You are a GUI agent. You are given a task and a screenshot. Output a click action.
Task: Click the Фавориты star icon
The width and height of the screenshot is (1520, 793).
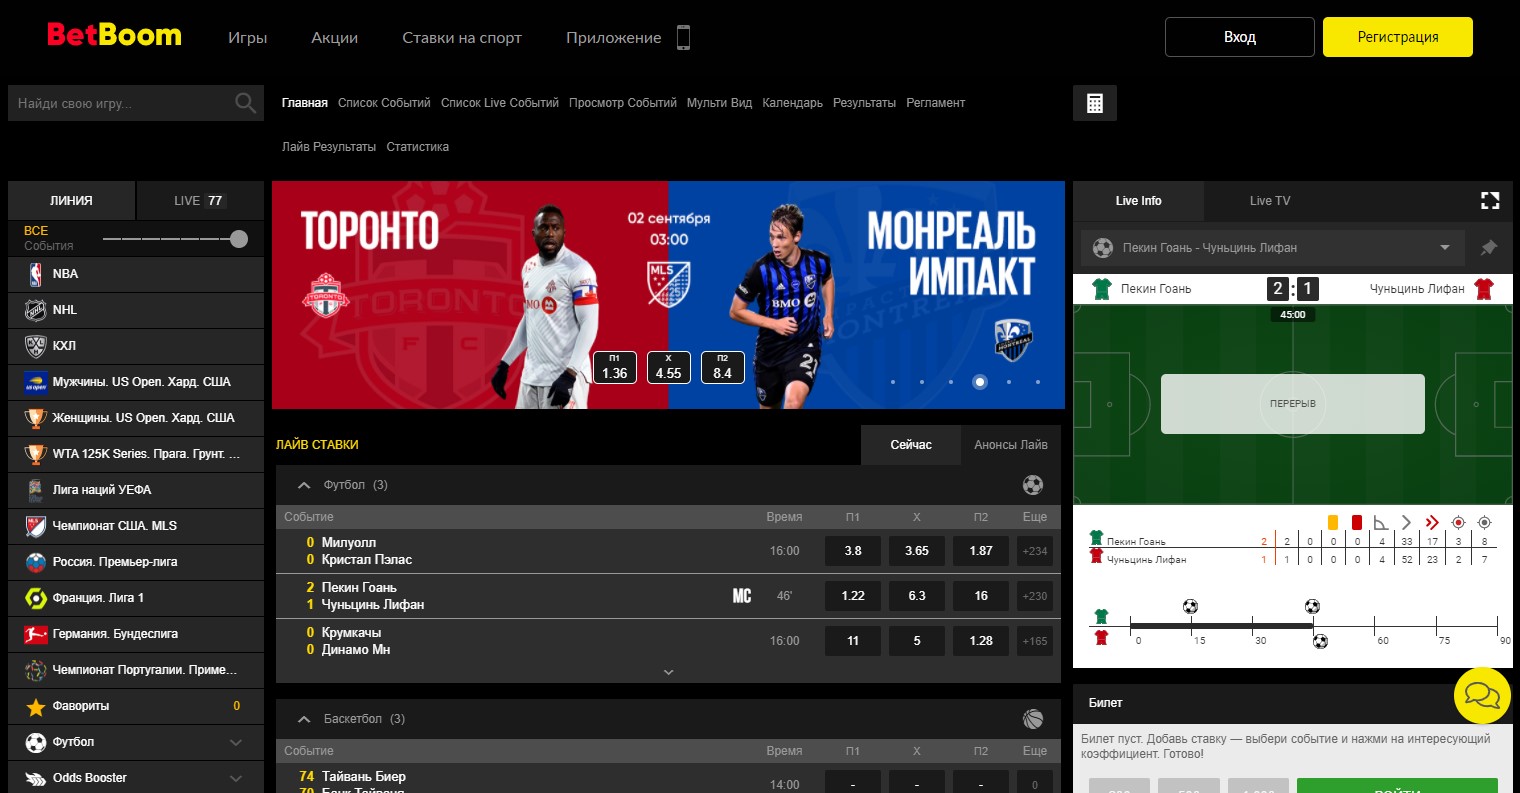tap(36, 707)
